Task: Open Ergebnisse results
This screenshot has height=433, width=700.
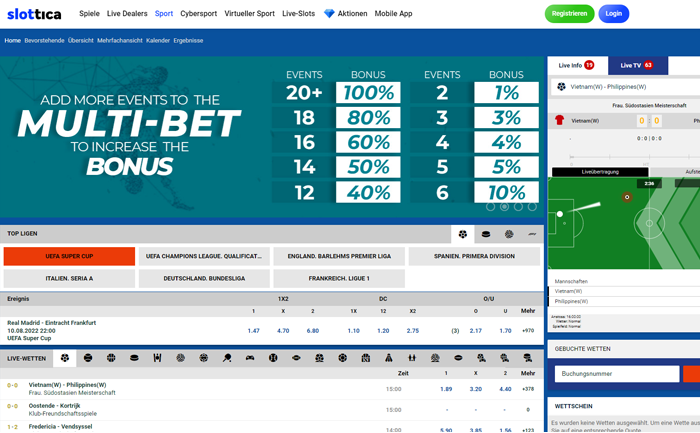Action: (188, 41)
